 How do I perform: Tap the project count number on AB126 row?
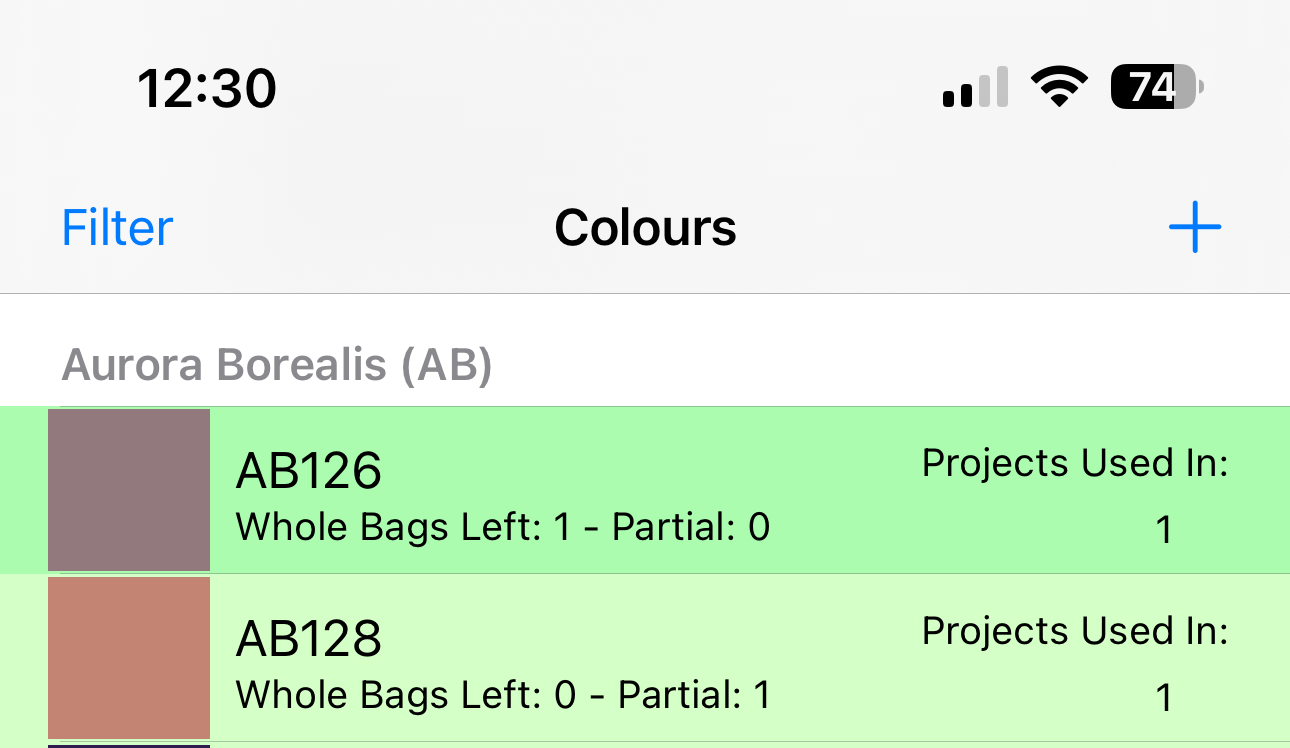[1164, 530]
